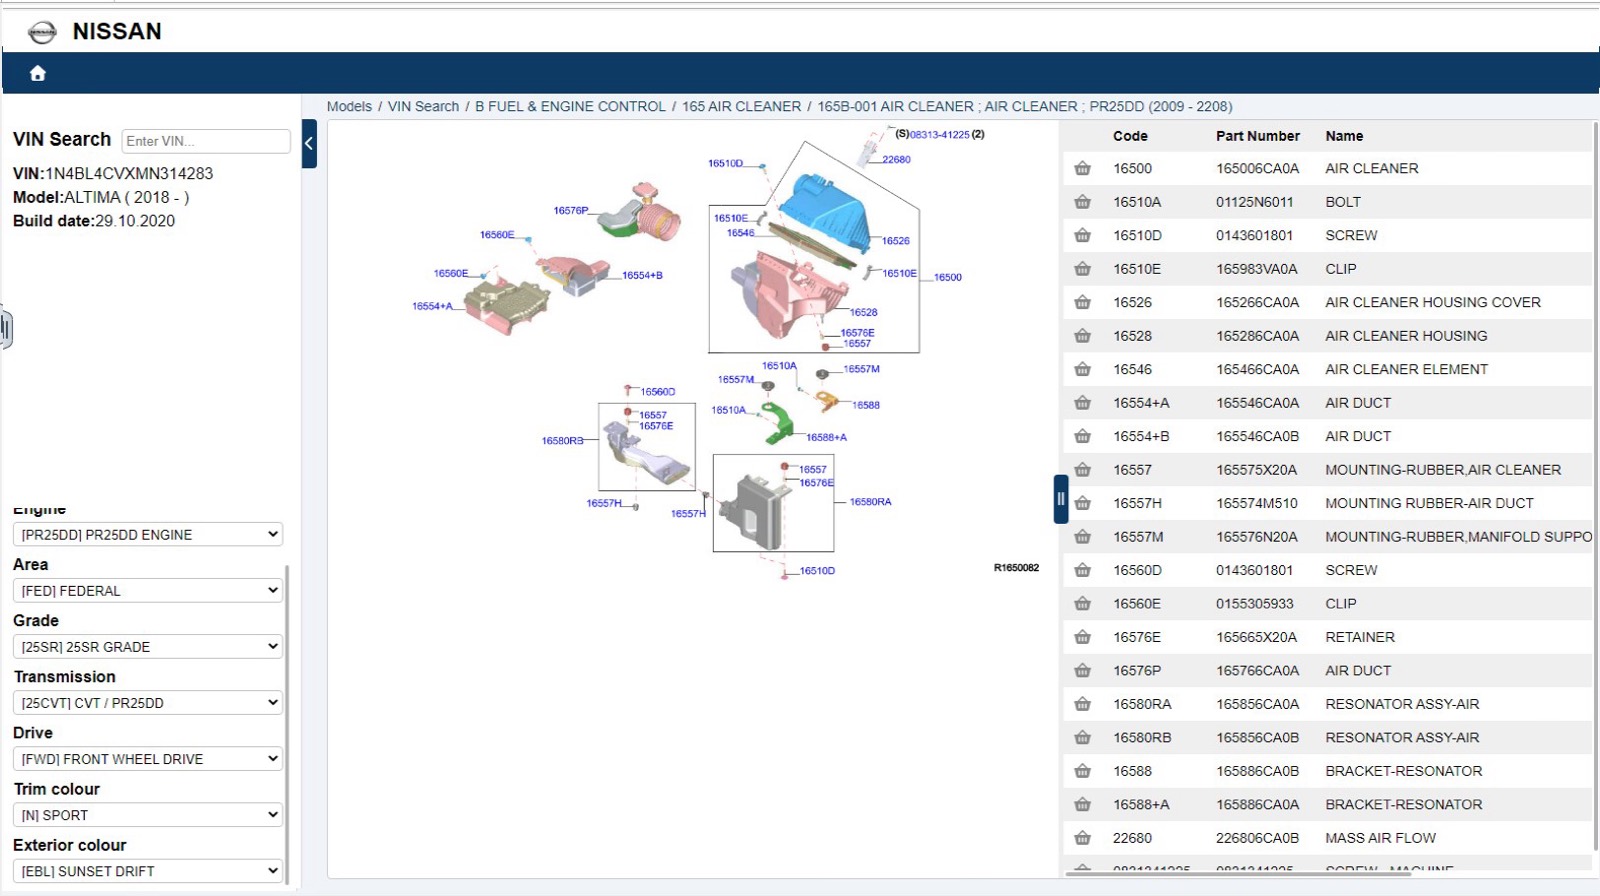The image size is (1600, 896).
Task: Open the Drive FRONT WHEEL DRIVE dropdown
Action: tap(148, 759)
